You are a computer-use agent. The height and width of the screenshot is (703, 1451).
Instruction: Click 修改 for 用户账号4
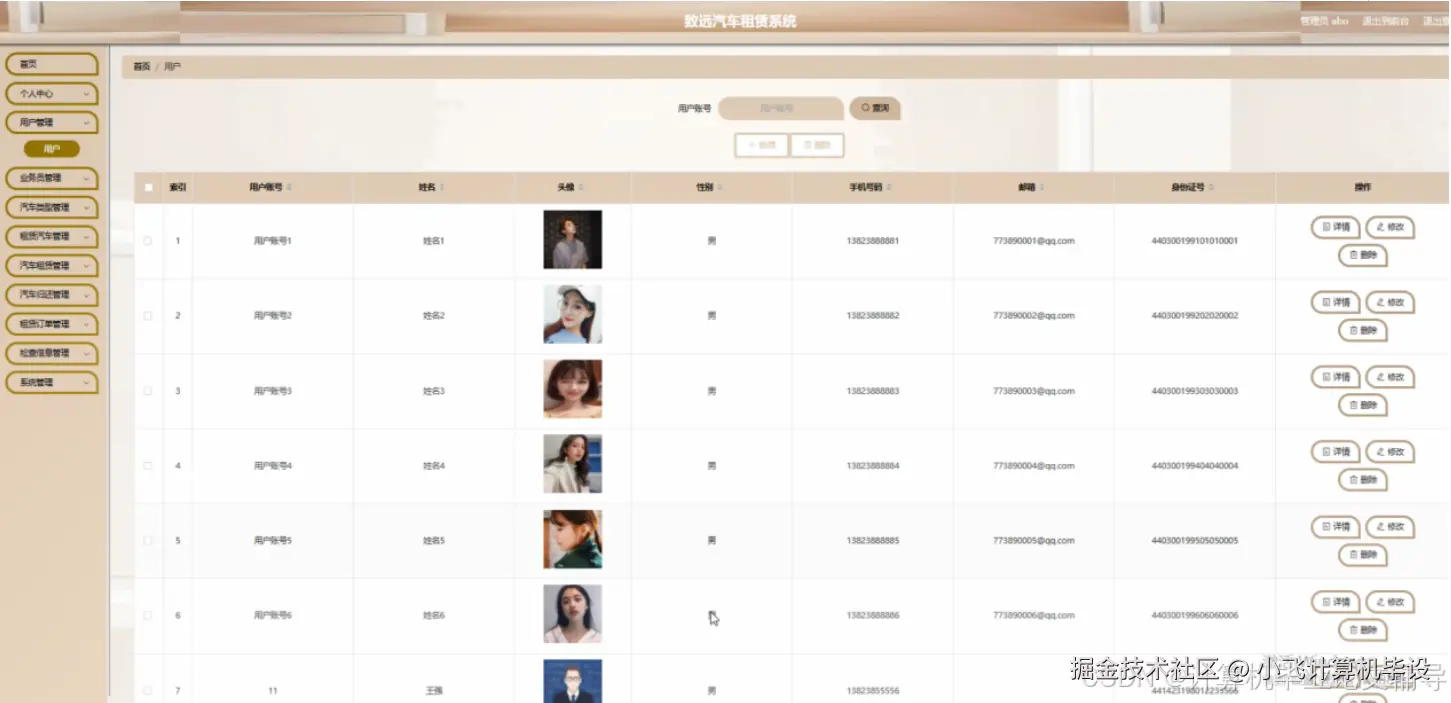point(1390,452)
